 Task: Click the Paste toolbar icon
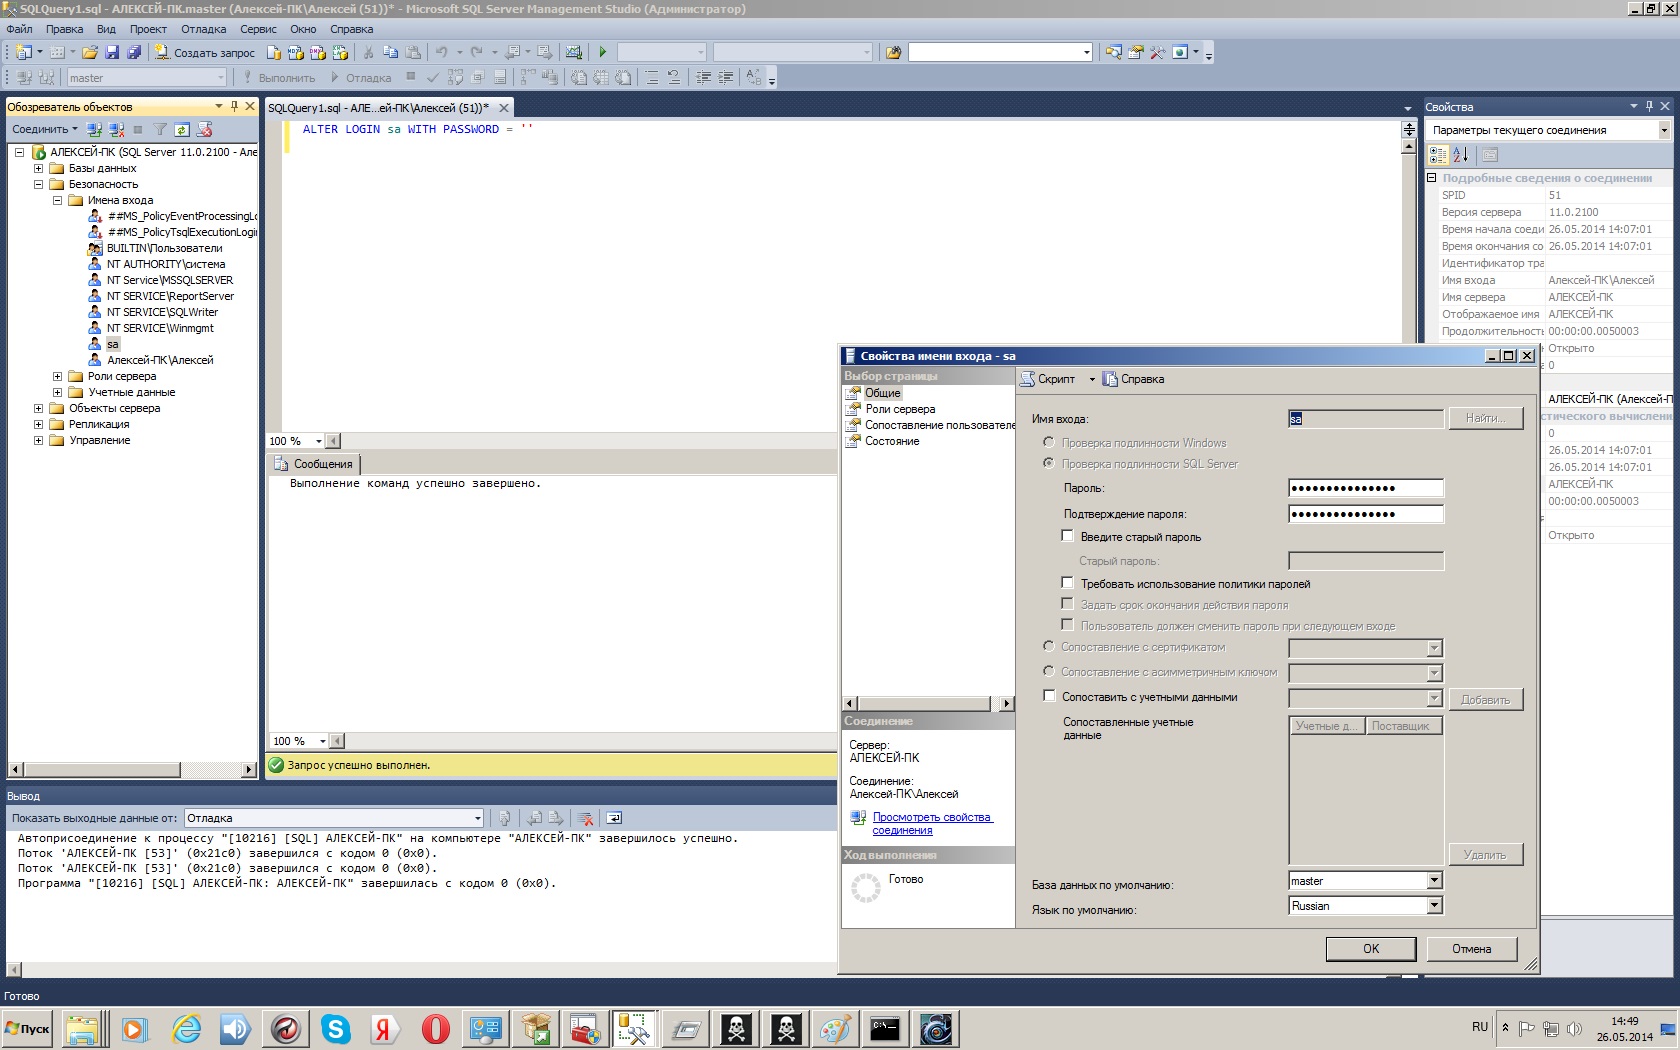click(413, 52)
